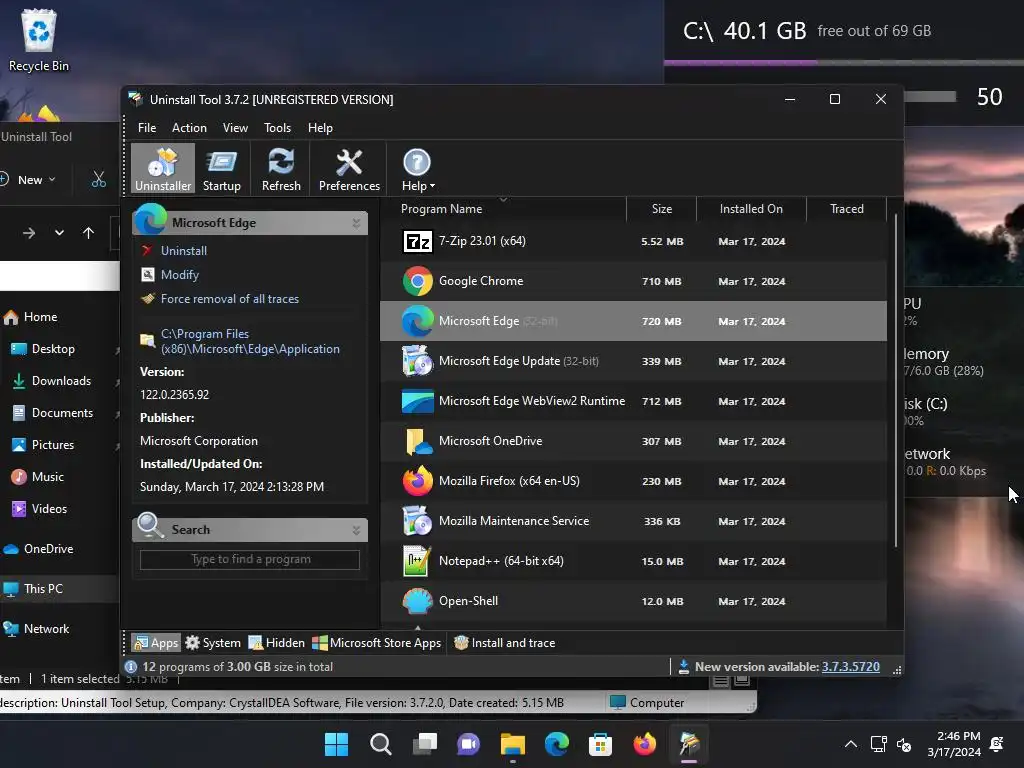Click the program list vertical scrollbar

[895, 379]
